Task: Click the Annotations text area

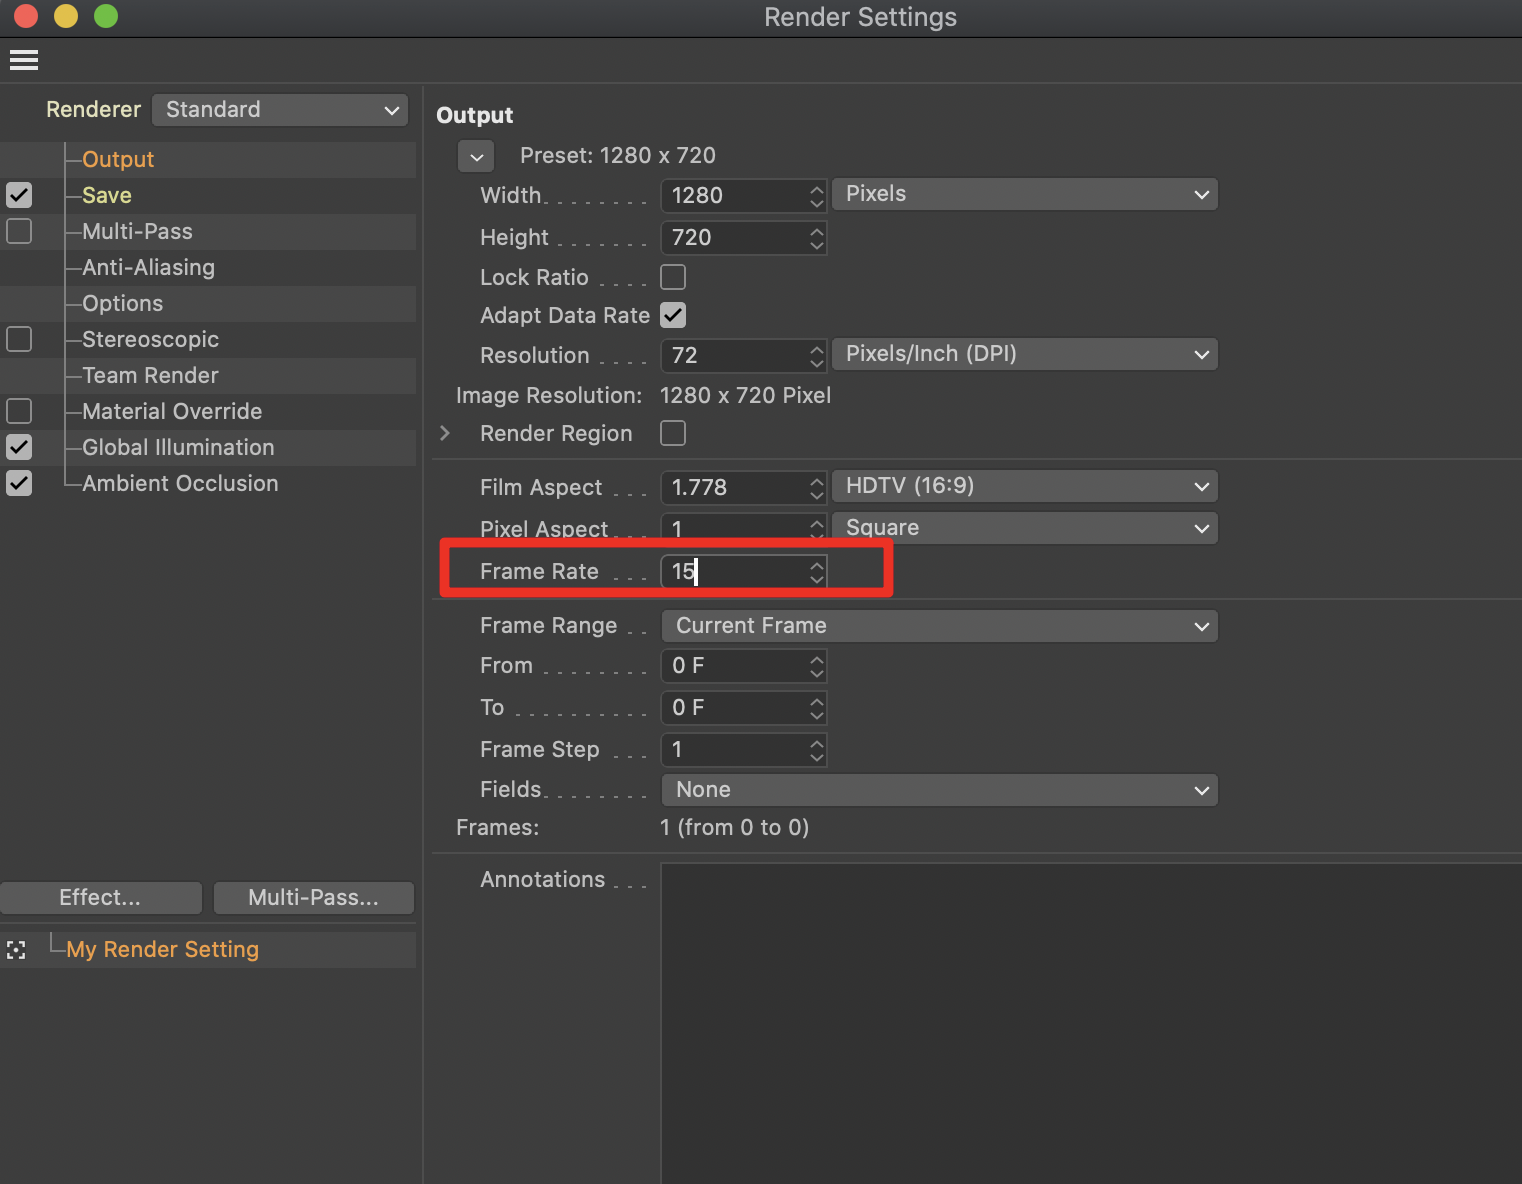Action: pyautogui.click(x=1091, y=1023)
